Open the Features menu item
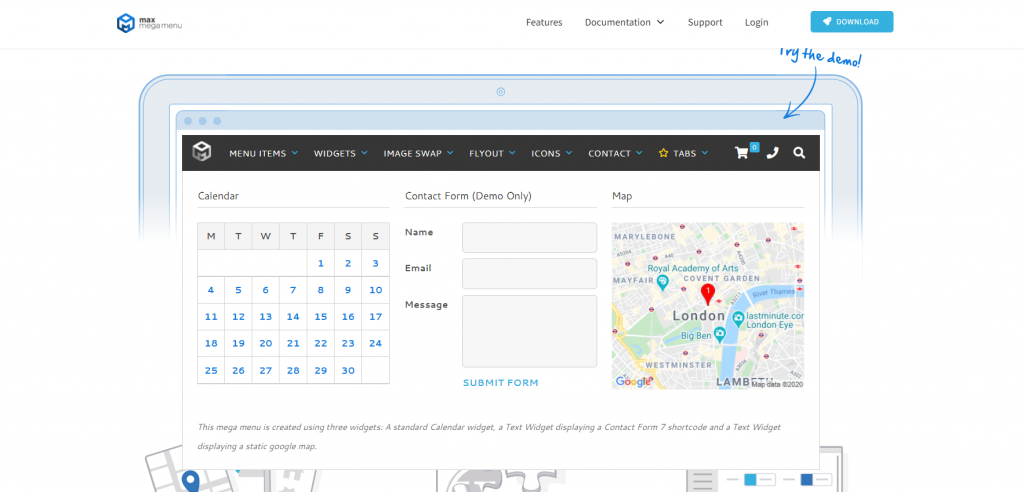Image resolution: width=1024 pixels, height=492 pixels. pyautogui.click(x=544, y=22)
